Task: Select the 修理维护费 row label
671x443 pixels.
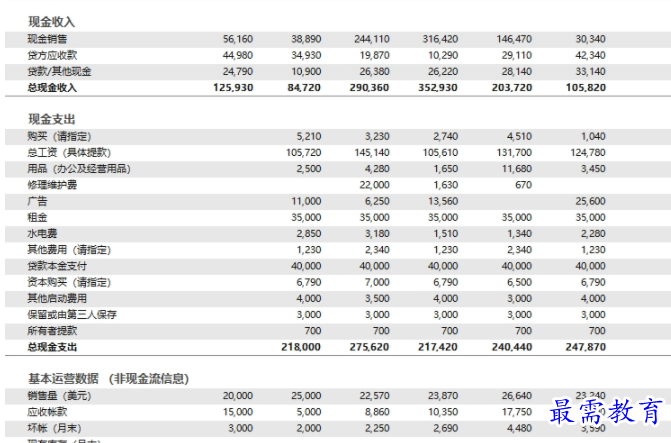Action: [x=52, y=185]
